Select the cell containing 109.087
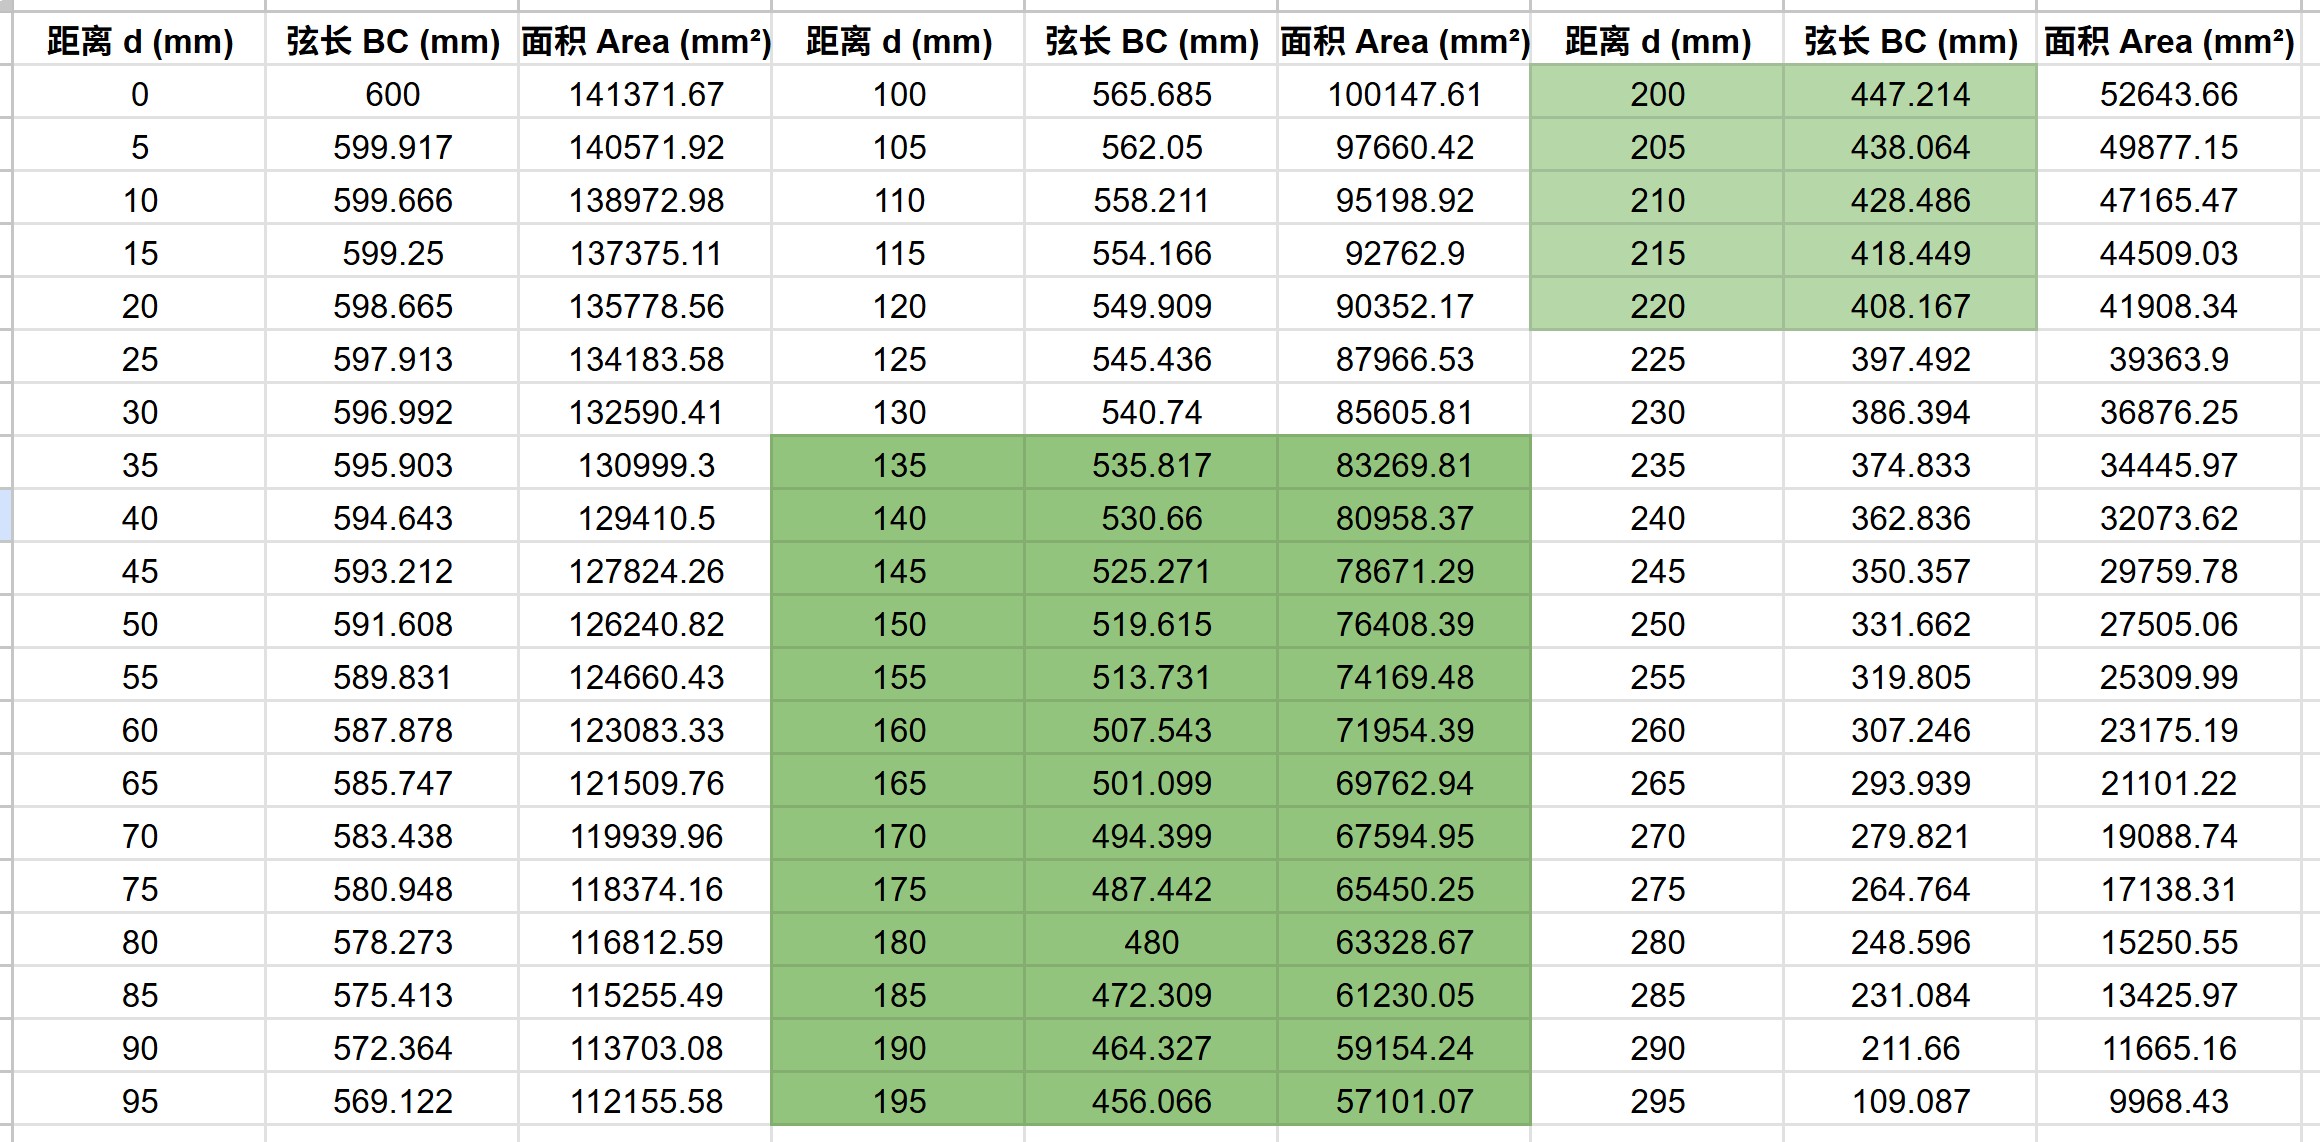The height and width of the screenshot is (1142, 2320). coord(1910,1101)
